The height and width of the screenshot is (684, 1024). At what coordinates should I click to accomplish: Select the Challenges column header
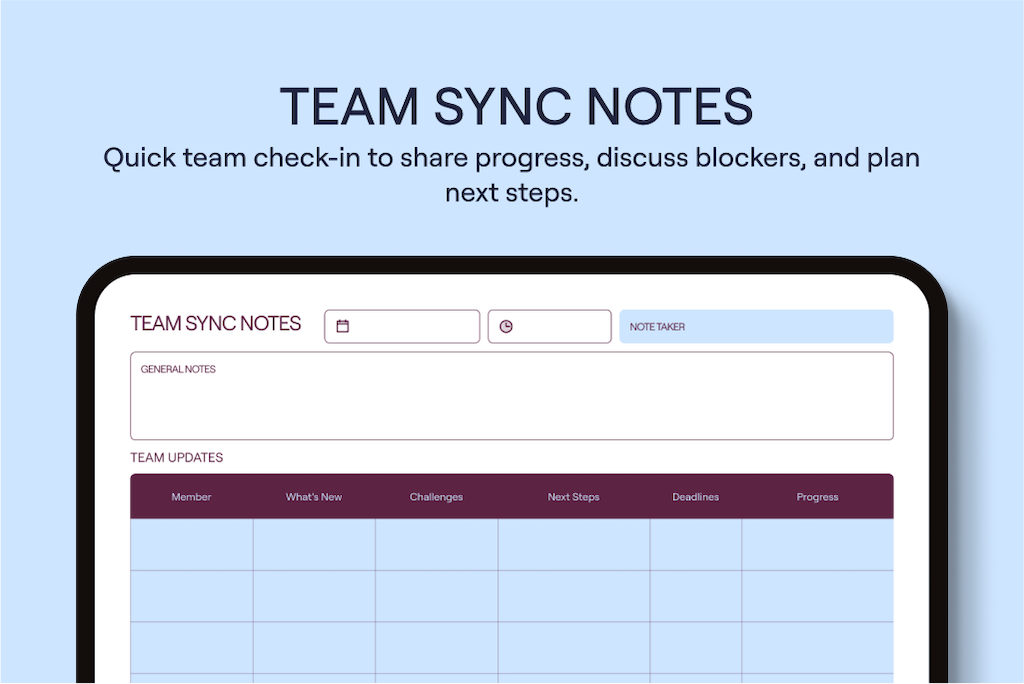point(436,497)
